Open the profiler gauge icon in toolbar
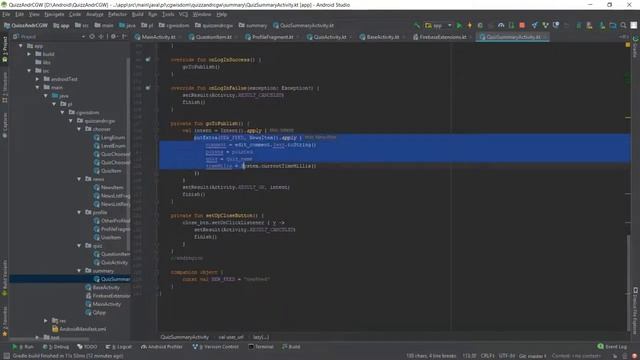The width and height of the screenshot is (640, 360). (x=501, y=25)
